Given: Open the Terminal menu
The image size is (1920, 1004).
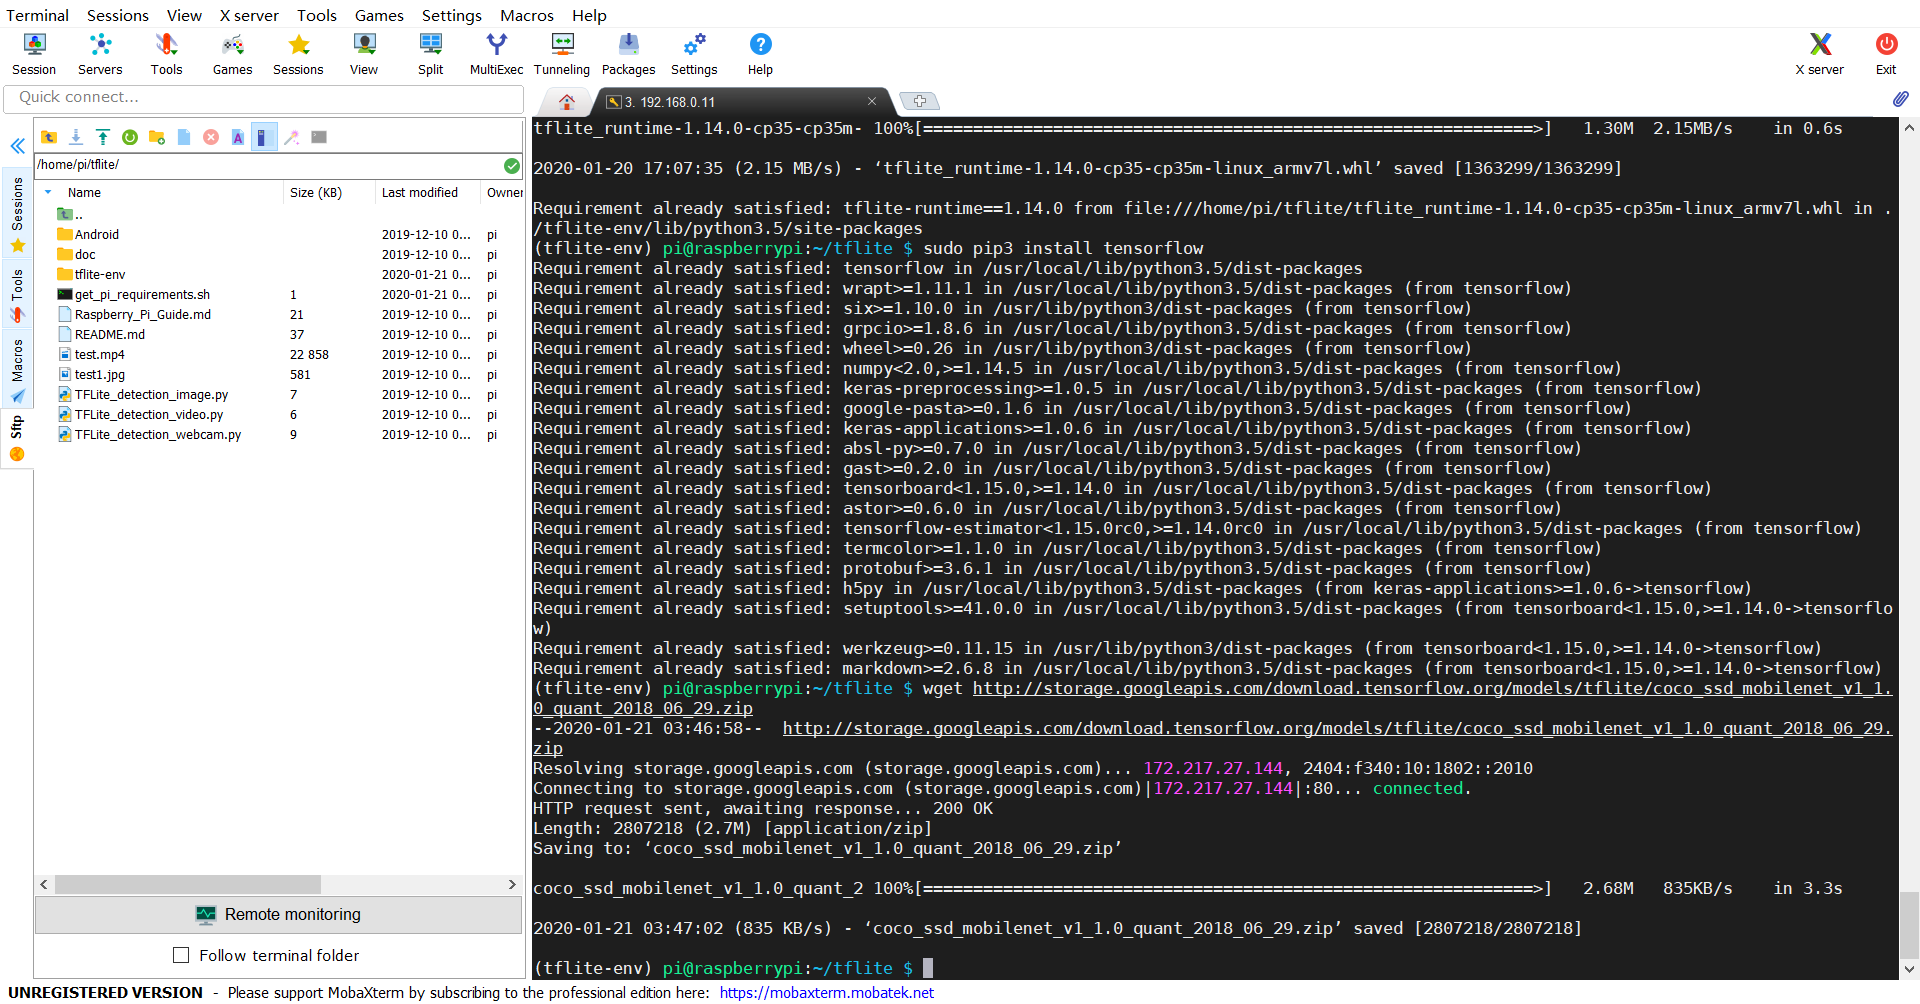Looking at the screenshot, I should click(37, 15).
